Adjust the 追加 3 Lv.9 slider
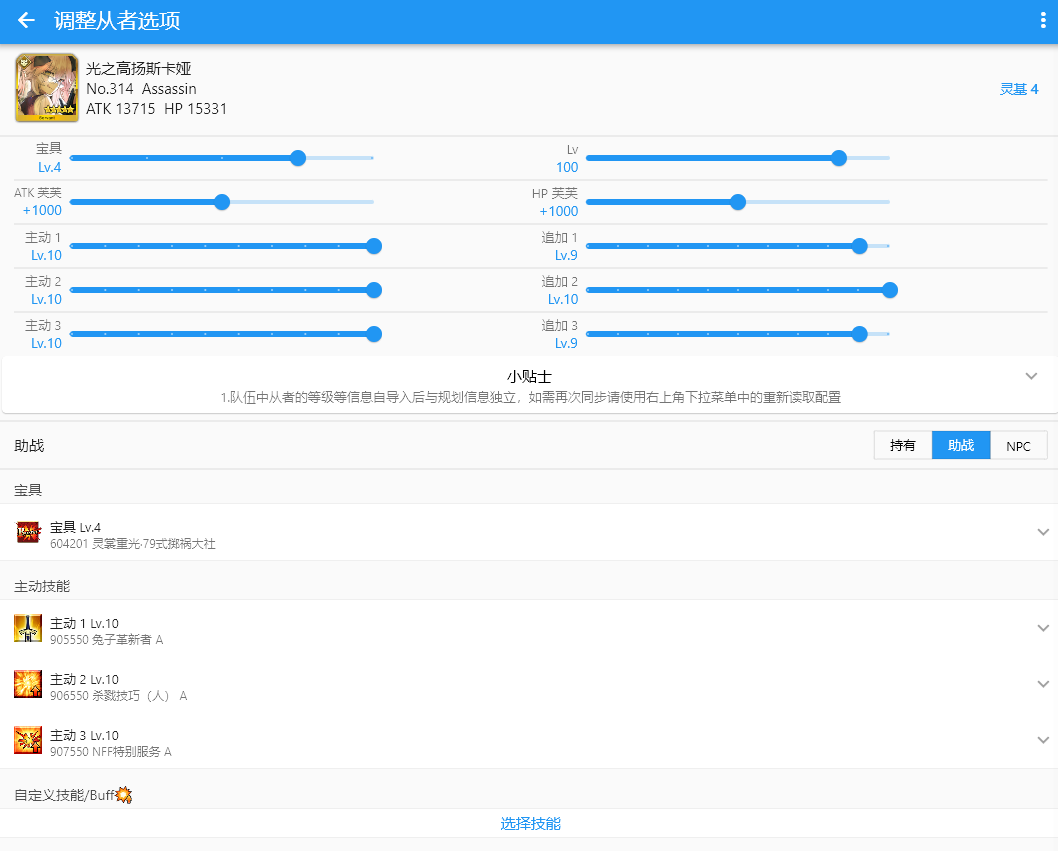Image resolution: width=1058 pixels, height=851 pixels. click(x=737, y=334)
